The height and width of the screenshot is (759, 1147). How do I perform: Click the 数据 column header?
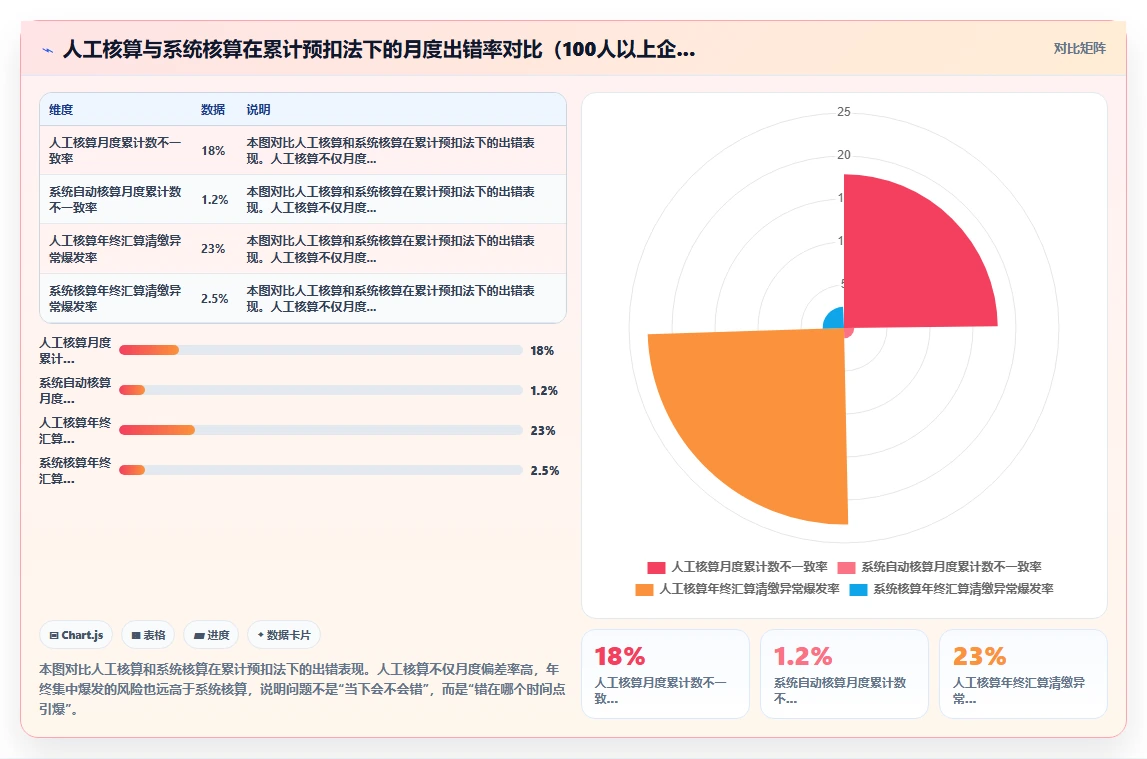(213, 110)
